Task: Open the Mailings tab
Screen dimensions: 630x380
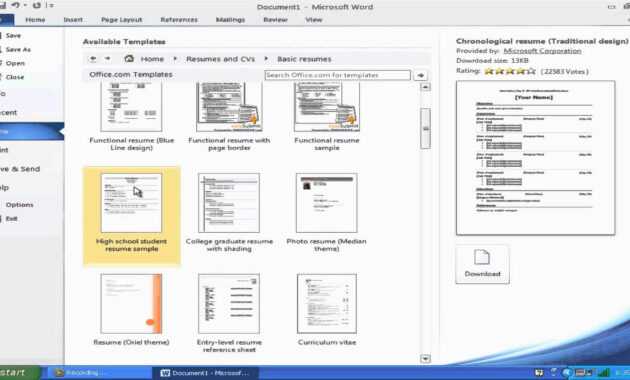Action: [230, 20]
